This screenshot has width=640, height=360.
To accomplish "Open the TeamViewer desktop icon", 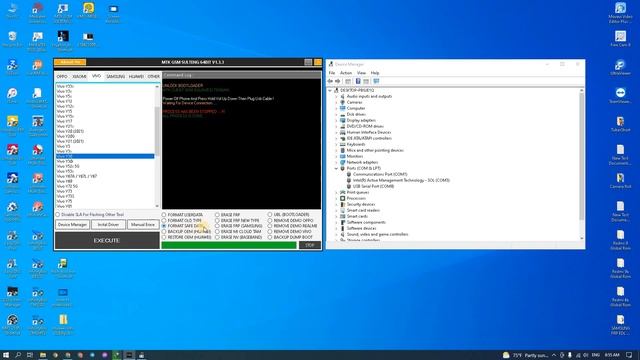I will 620,96.
